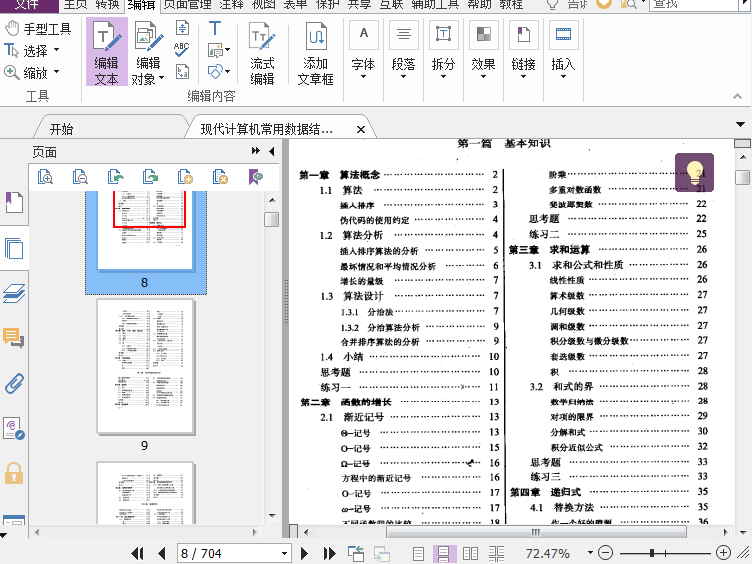
Task: Switch to the 表单 ribbon tab
Action: tap(295, 5)
